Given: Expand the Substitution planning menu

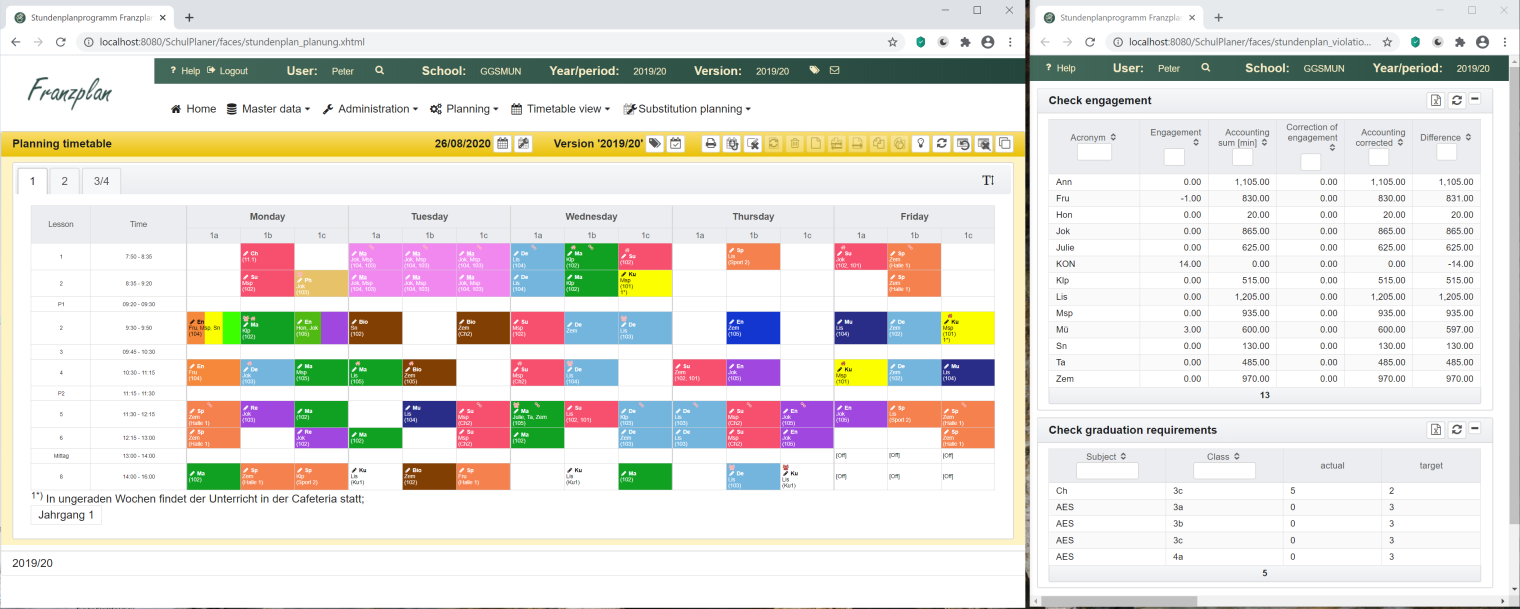Looking at the screenshot, I should (x=686, y=109).
